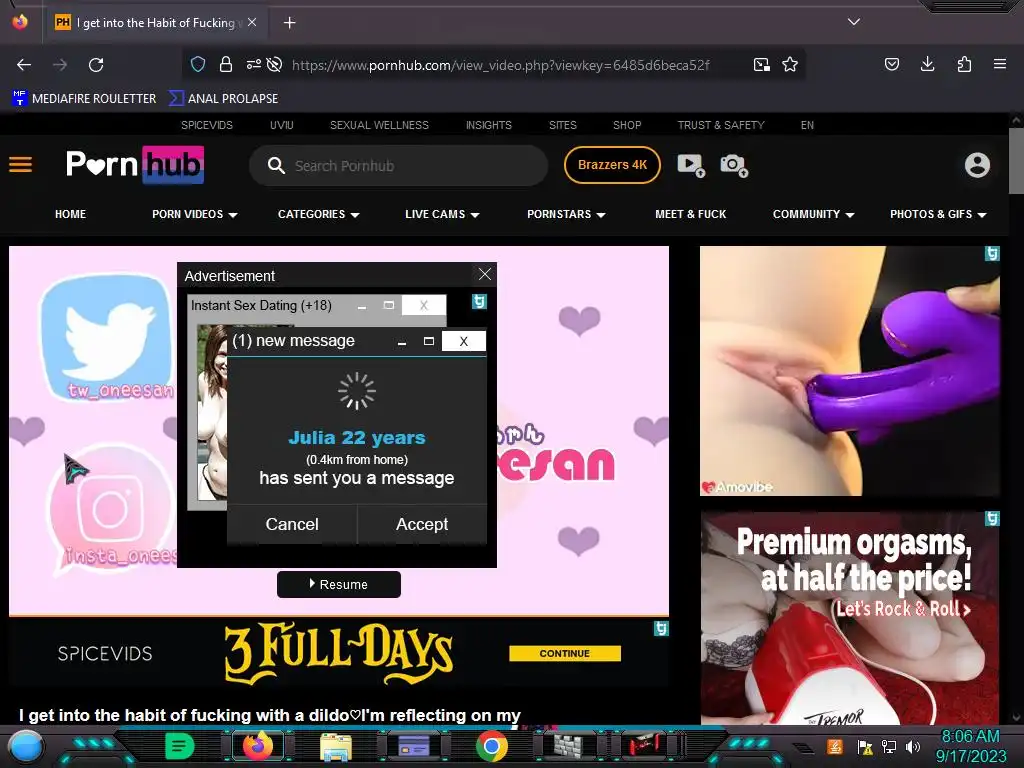The image size is (1024, 768).
Task: Reload the current page
Action: pos(96,65)
